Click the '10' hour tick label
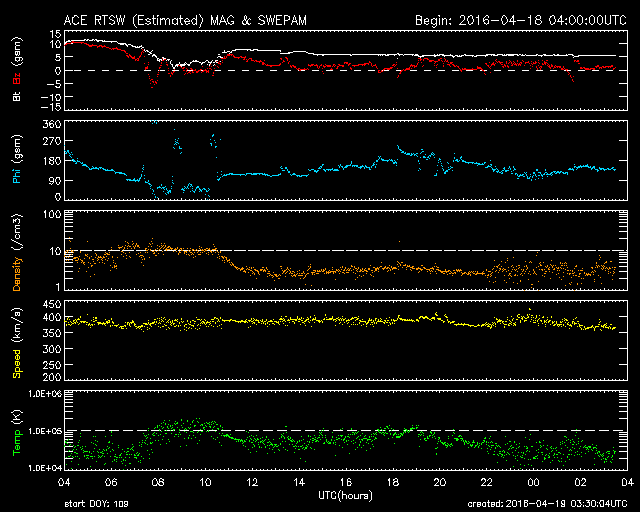This screenshot has height=512, width=640. tap(205, 483)
